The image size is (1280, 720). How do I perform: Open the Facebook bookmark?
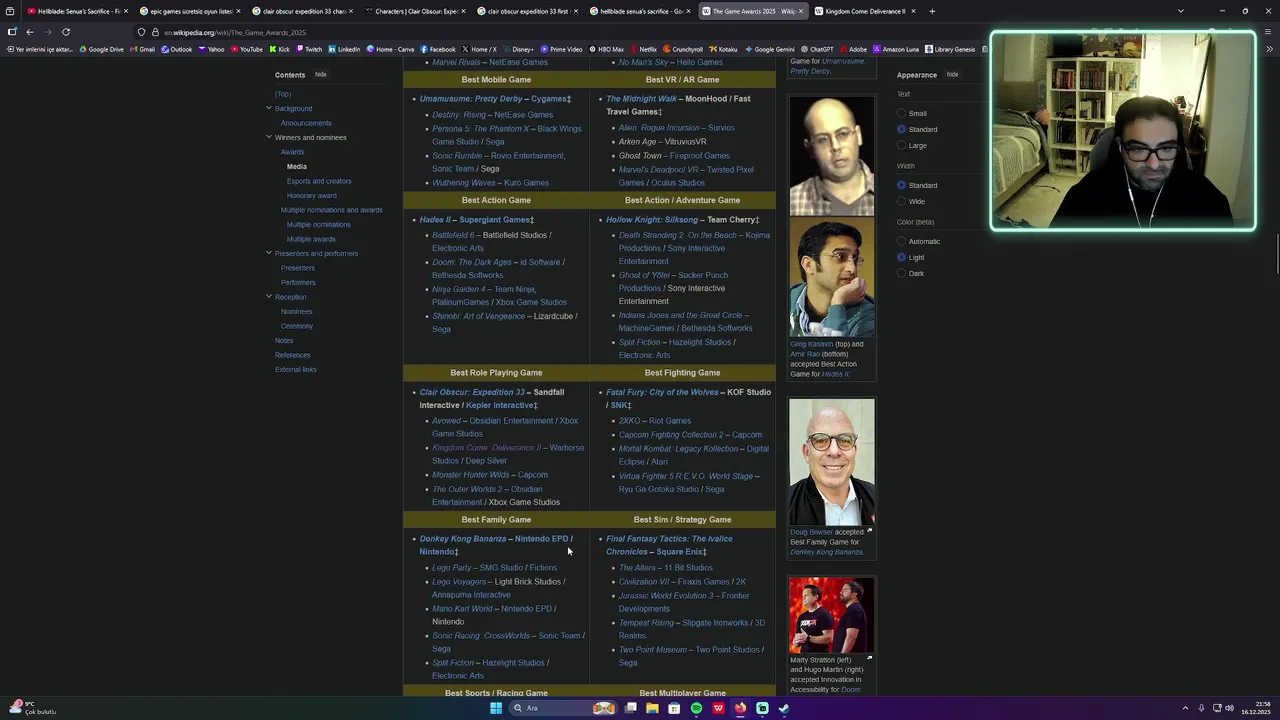click(x=437, y=49)
